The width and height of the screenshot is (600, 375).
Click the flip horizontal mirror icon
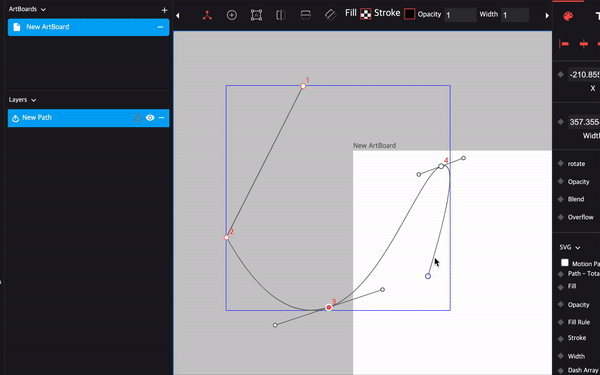[x=281, y=15]
